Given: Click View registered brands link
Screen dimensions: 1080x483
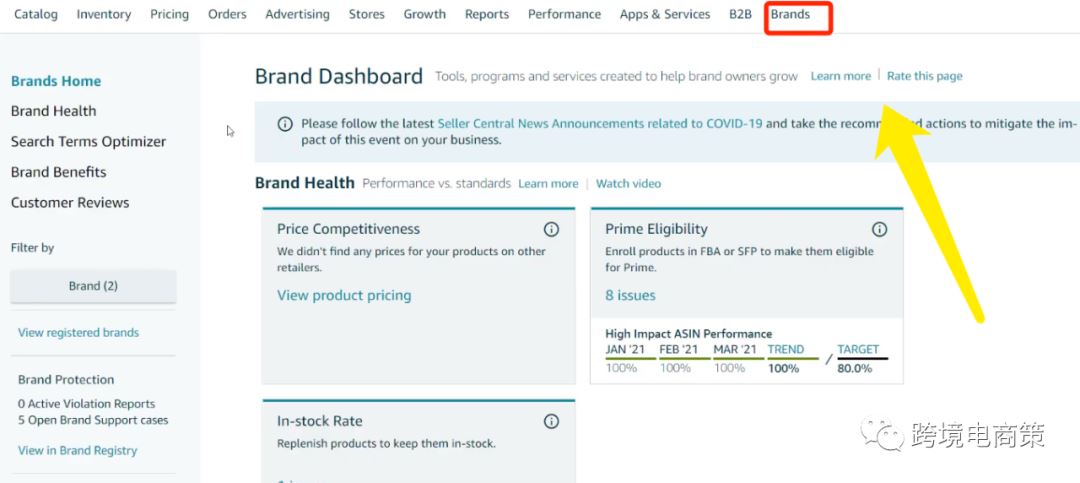Looking at the screenshot, I should (x=78, y=333).
